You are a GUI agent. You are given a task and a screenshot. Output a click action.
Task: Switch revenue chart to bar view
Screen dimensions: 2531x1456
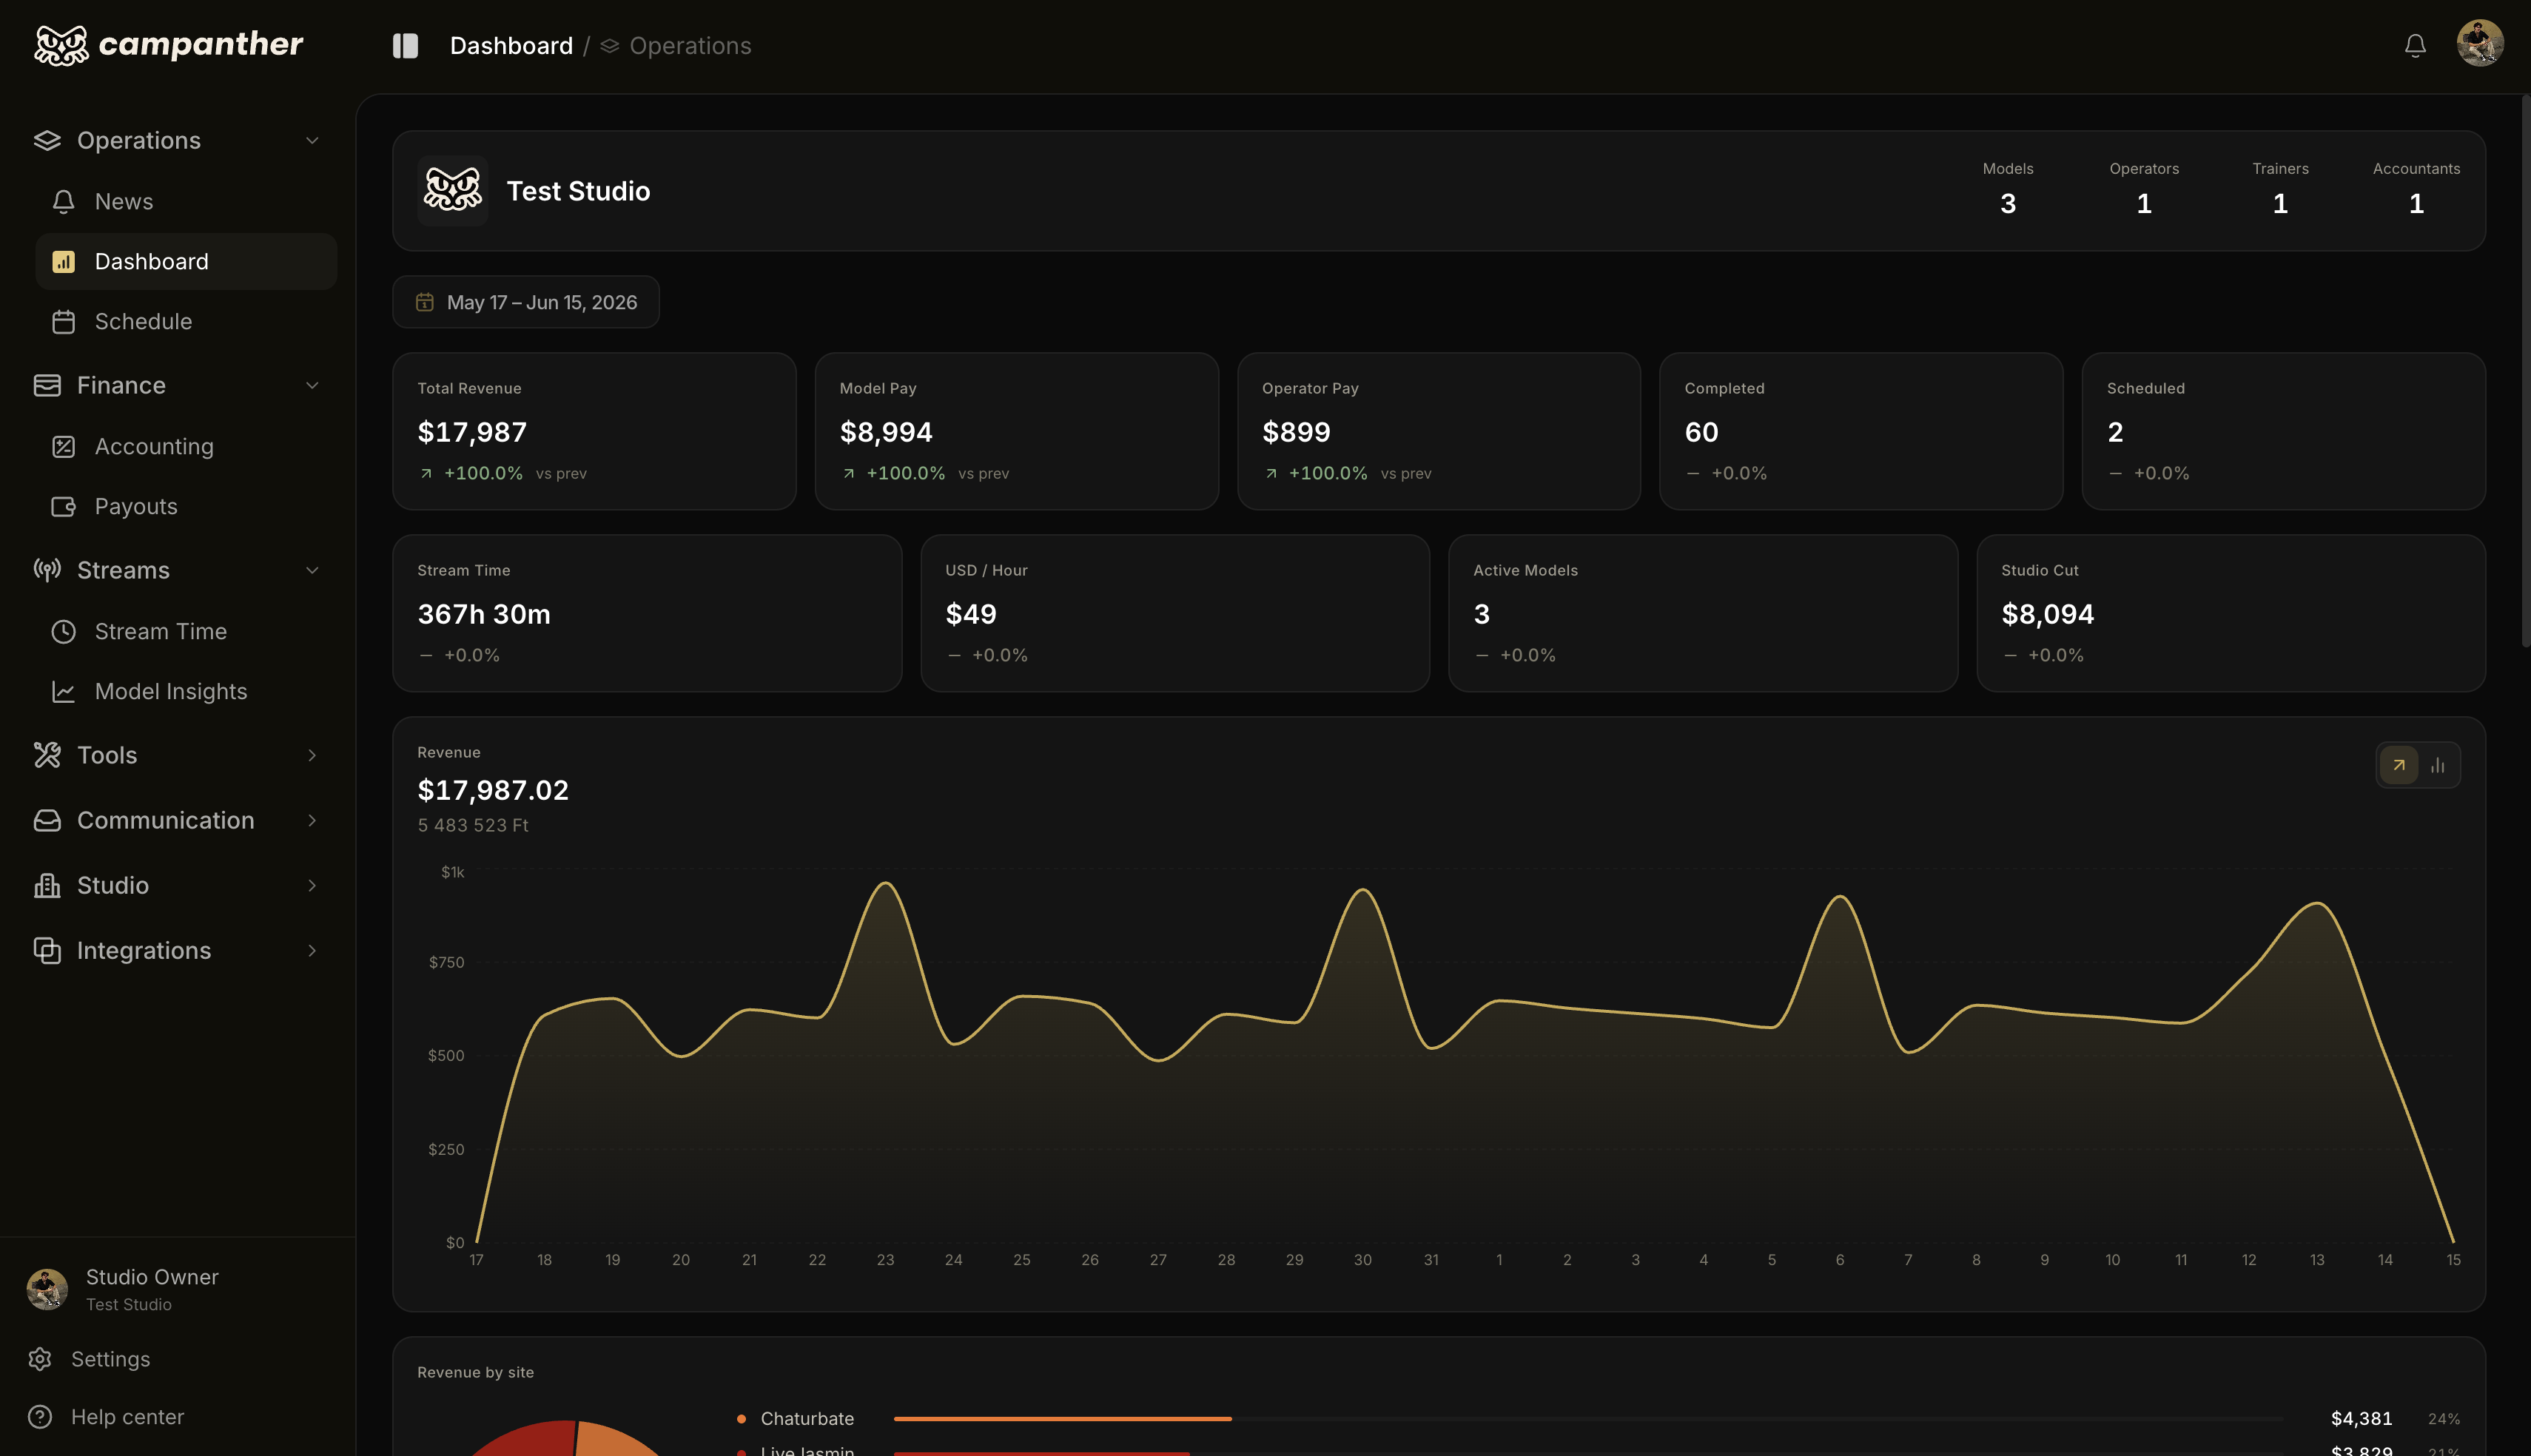point(2438,766)
